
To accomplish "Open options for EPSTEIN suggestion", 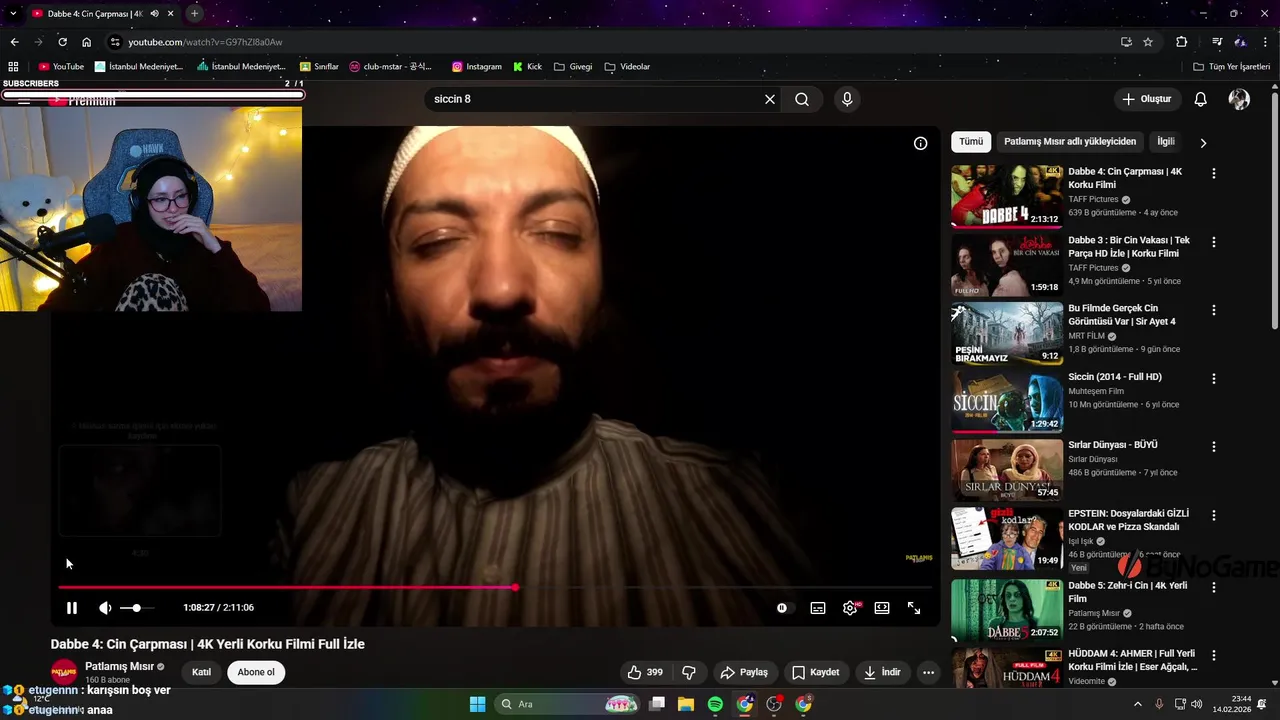I will 1214,515.
